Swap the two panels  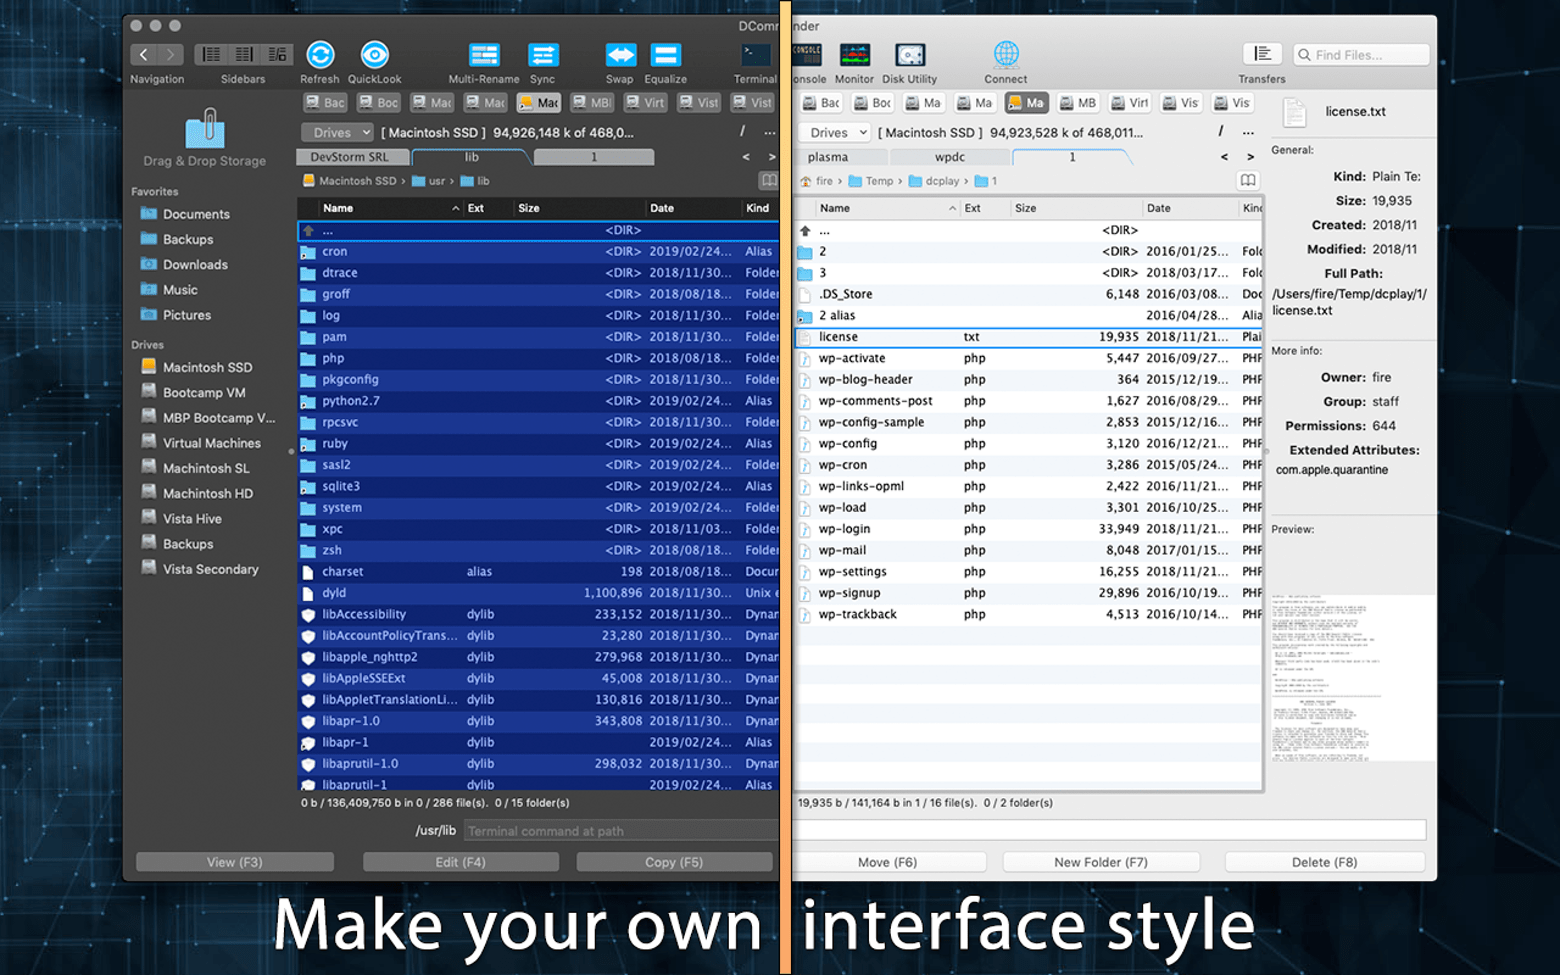coord(619,56)
